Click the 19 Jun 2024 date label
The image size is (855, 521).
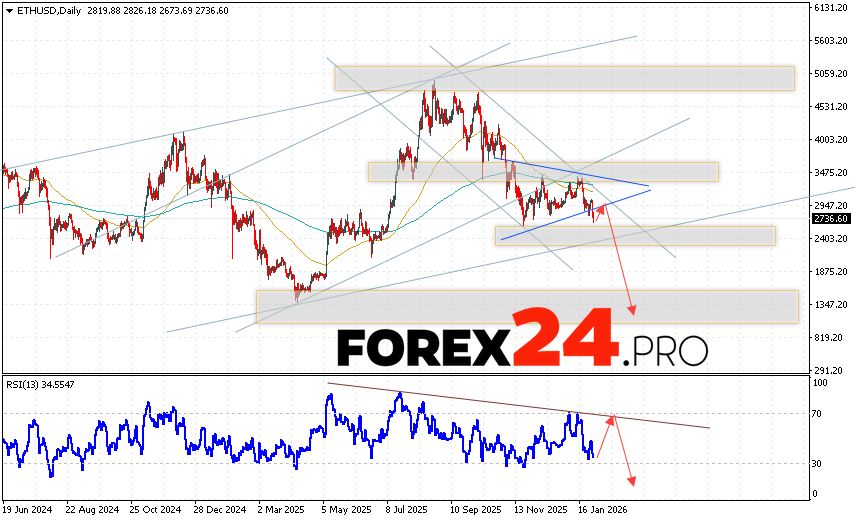pyautogui.click(x=27, y=508)
